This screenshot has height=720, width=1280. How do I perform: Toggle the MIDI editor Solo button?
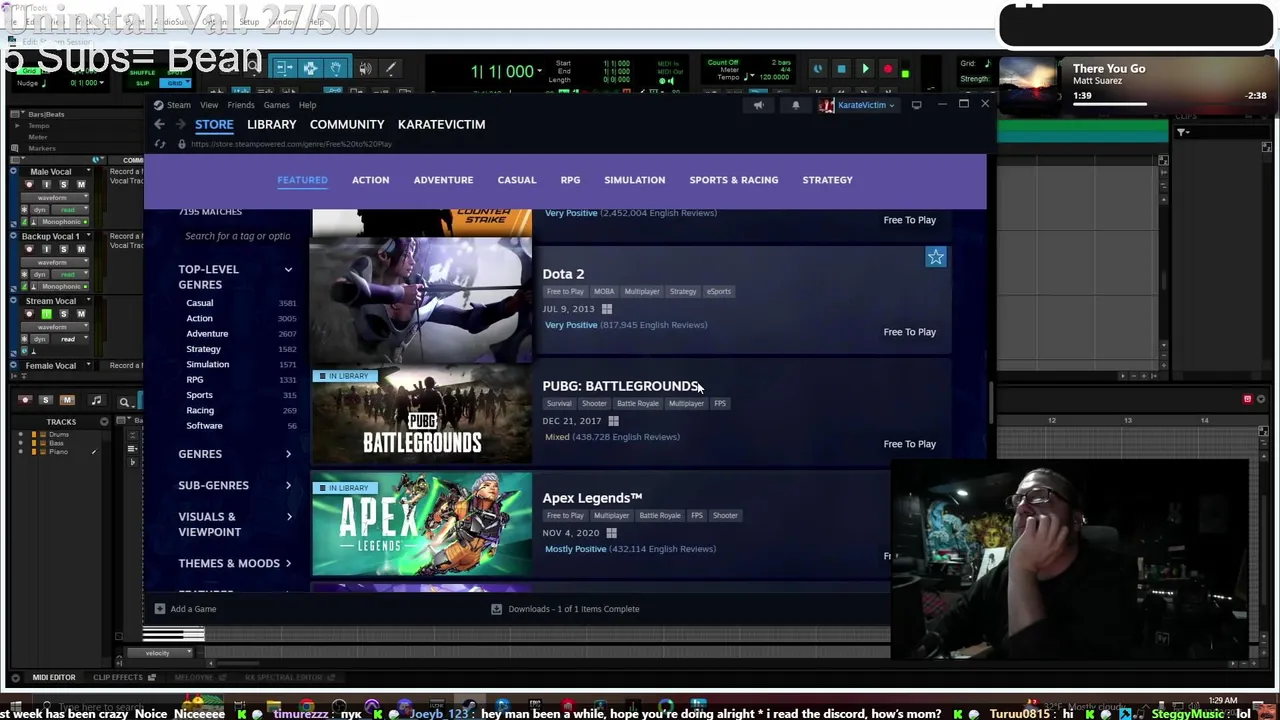(x=45, y=401)
